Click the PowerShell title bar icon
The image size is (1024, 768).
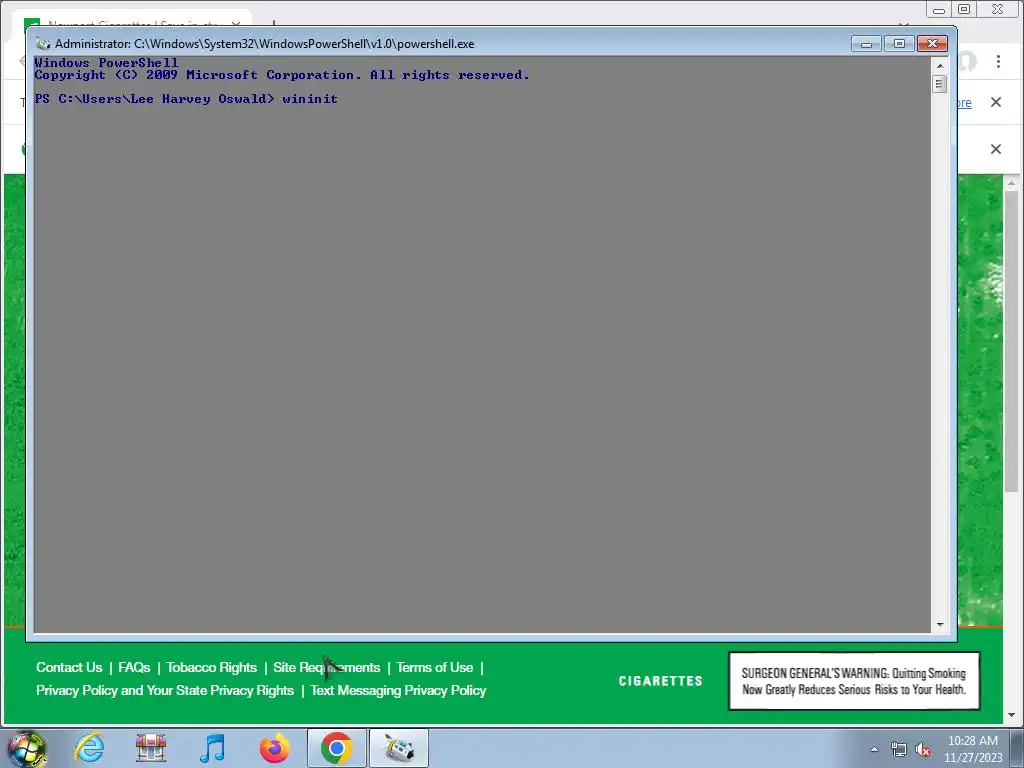43,44
